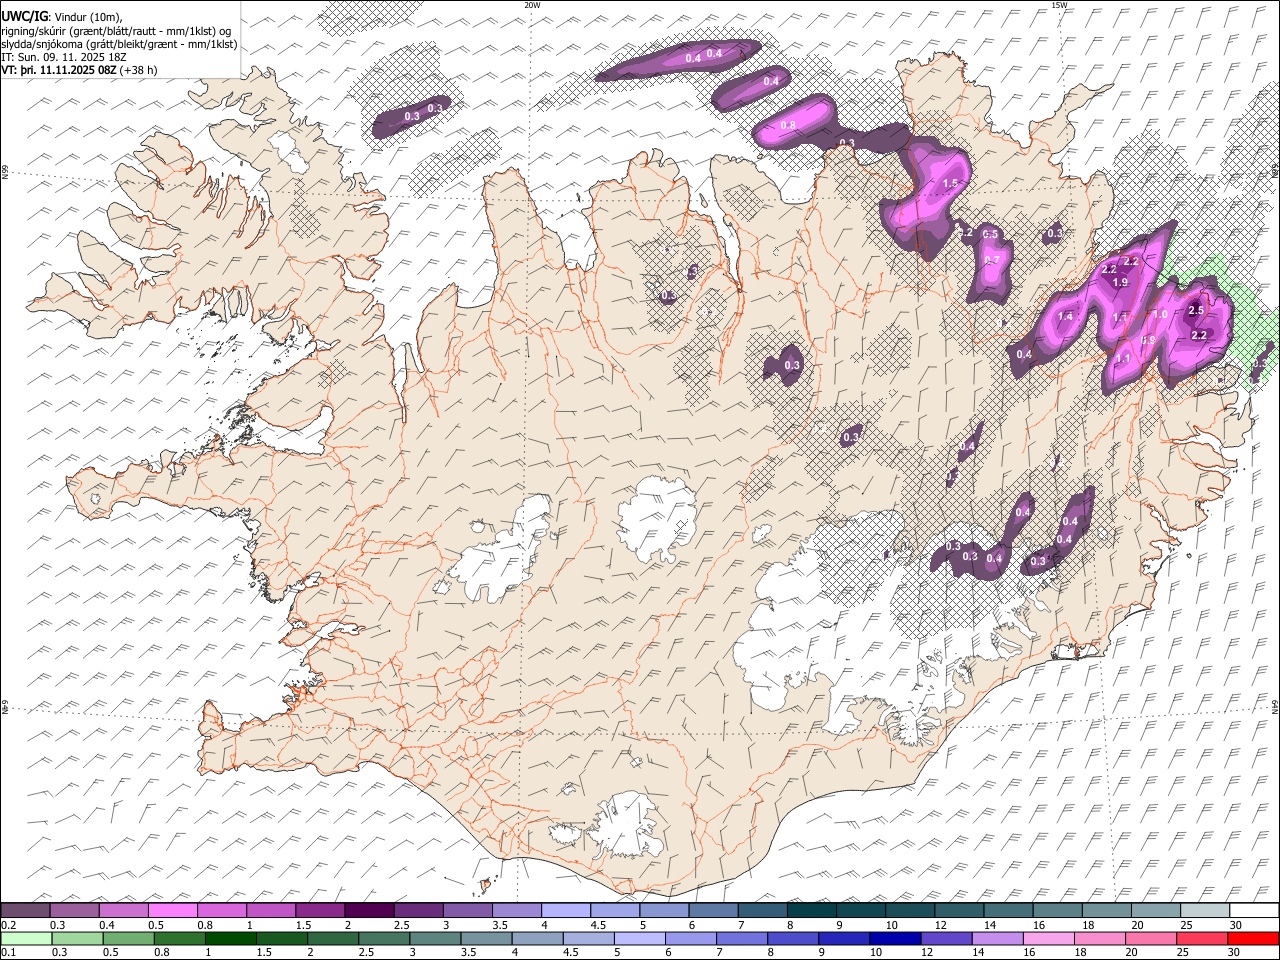Click the '1.5' snowfall value on the map
The height and width of the screenshot is (960, 1280).
(950, 184)
